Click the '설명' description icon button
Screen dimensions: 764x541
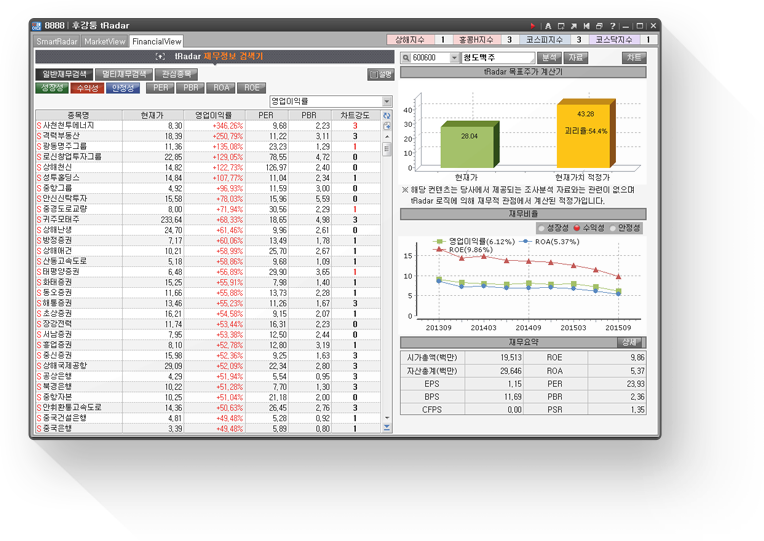[379, 74]
